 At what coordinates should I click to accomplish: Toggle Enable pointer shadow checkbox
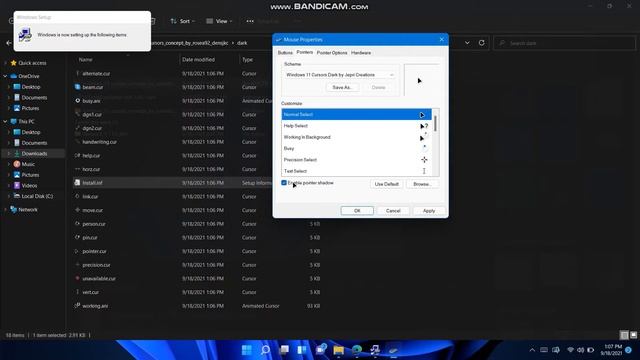(x=284, y=183)
